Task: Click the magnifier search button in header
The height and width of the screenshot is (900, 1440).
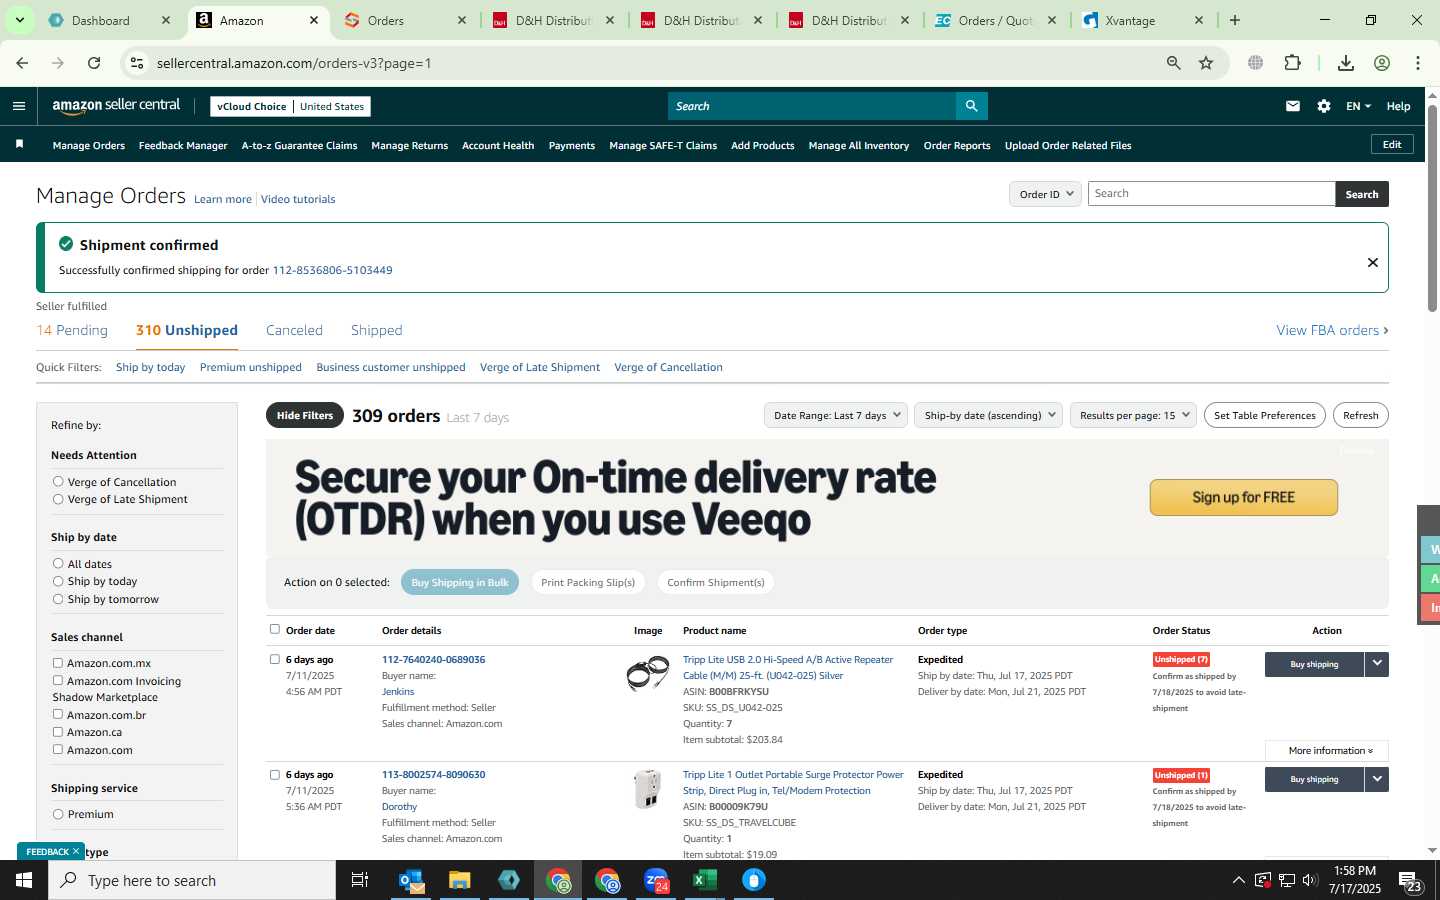Action: point(971,106)
